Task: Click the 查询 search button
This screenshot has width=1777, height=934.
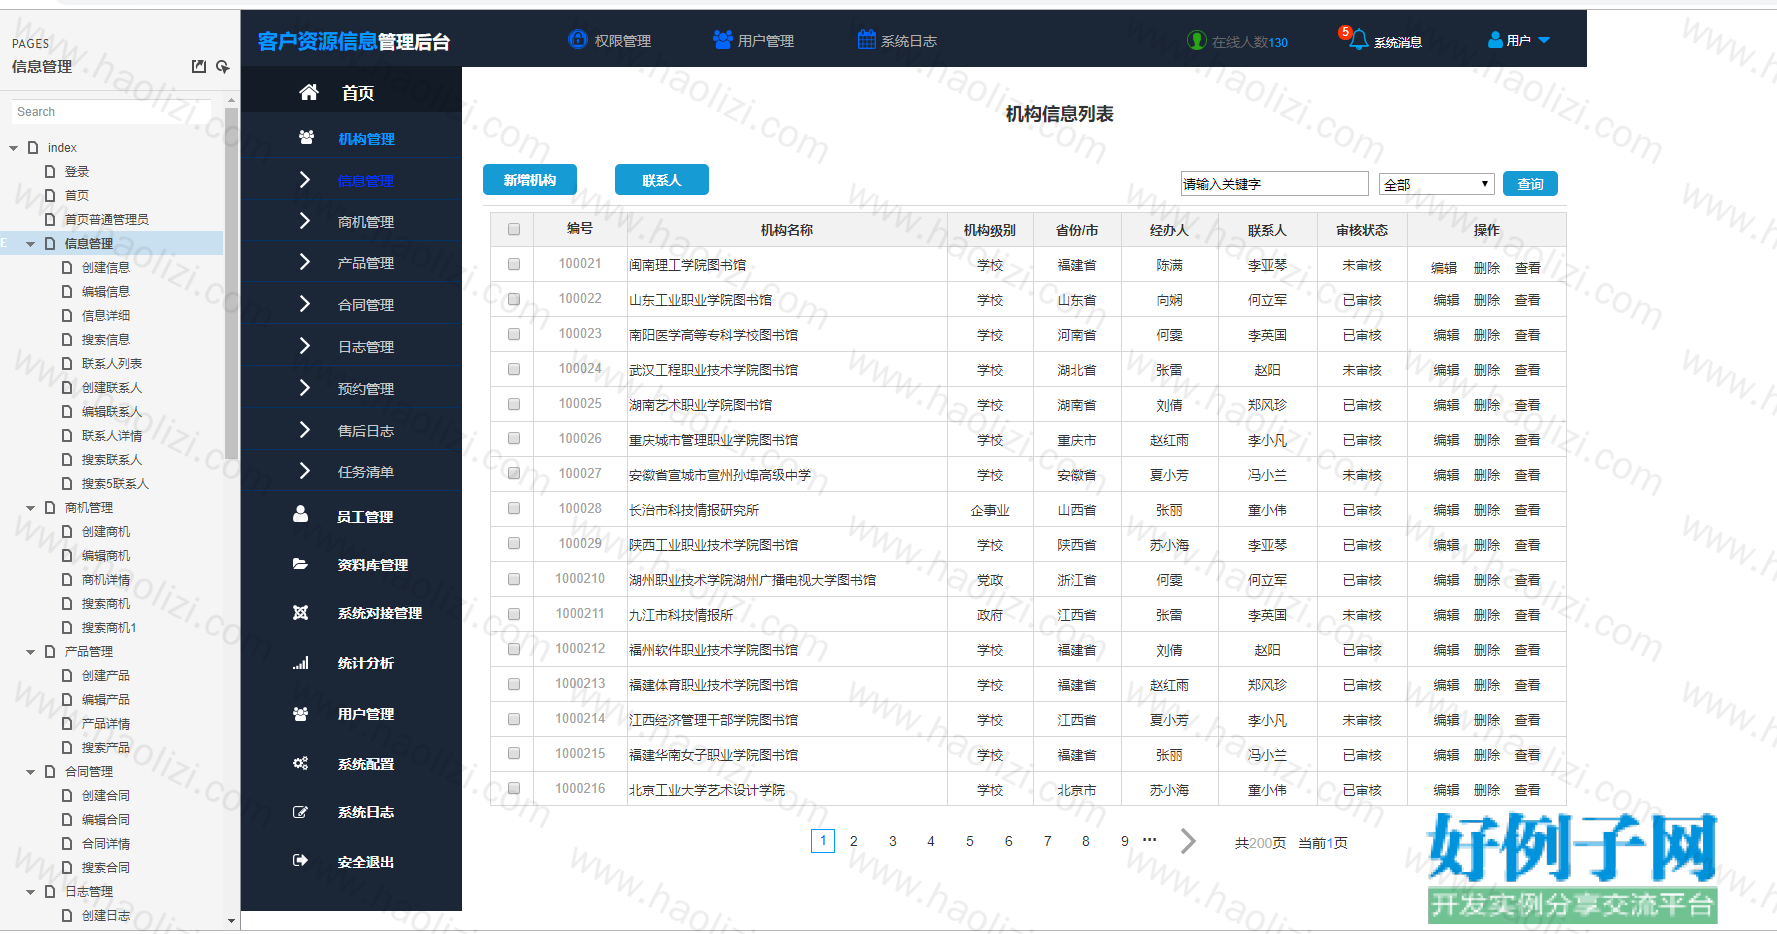Action: pos(1530,184)
